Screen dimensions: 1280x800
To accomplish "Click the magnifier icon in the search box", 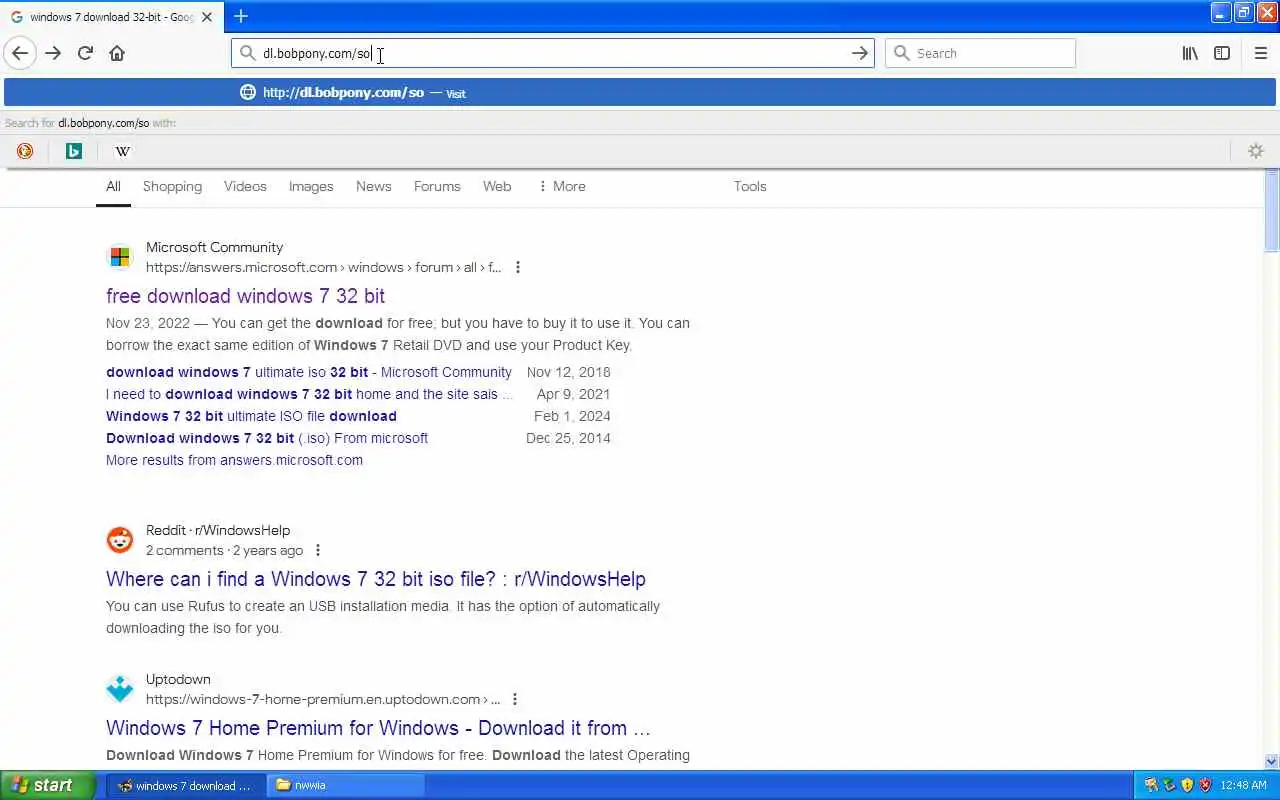I will [902, 53].
